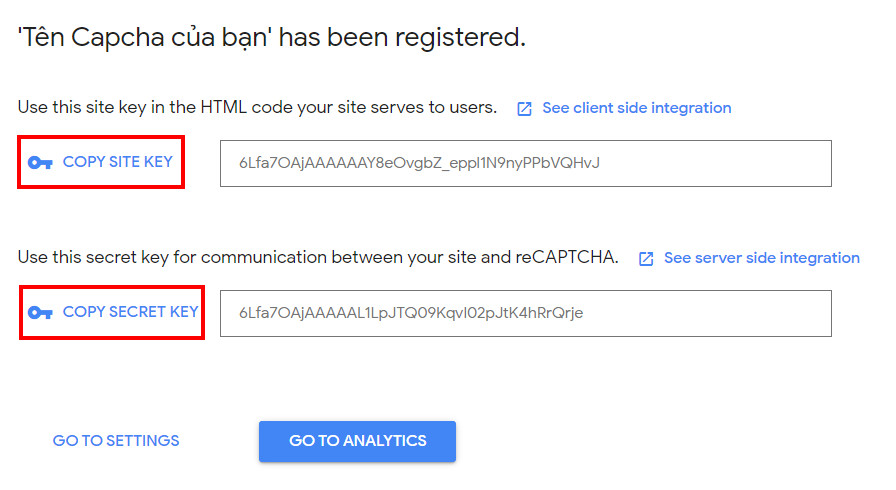This screenshot has width=896, height=490.
Task: Focus the site key text field
Action: 525,163
